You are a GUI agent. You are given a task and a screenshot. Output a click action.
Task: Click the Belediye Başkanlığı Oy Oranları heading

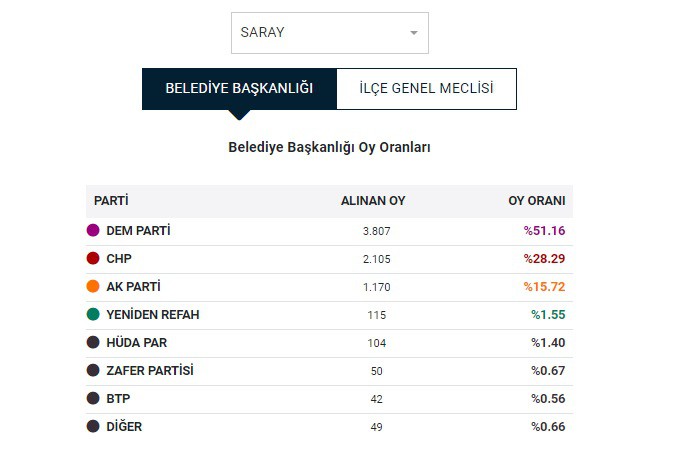[x=329, y=147]
